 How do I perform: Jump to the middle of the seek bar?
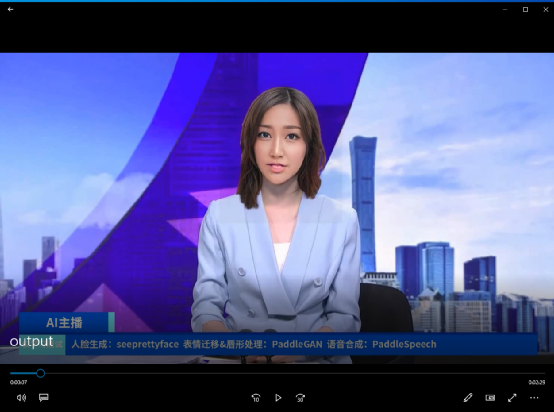click(277, 373)
